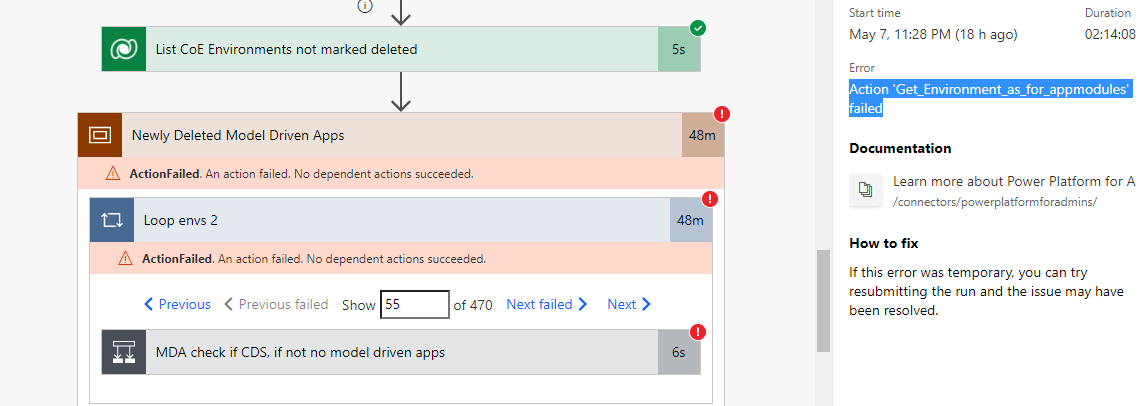Expand MDA check if CDS, if not no model driven apps
Viewport: 1142px width, 406px height.
click(x=401, y=352)
